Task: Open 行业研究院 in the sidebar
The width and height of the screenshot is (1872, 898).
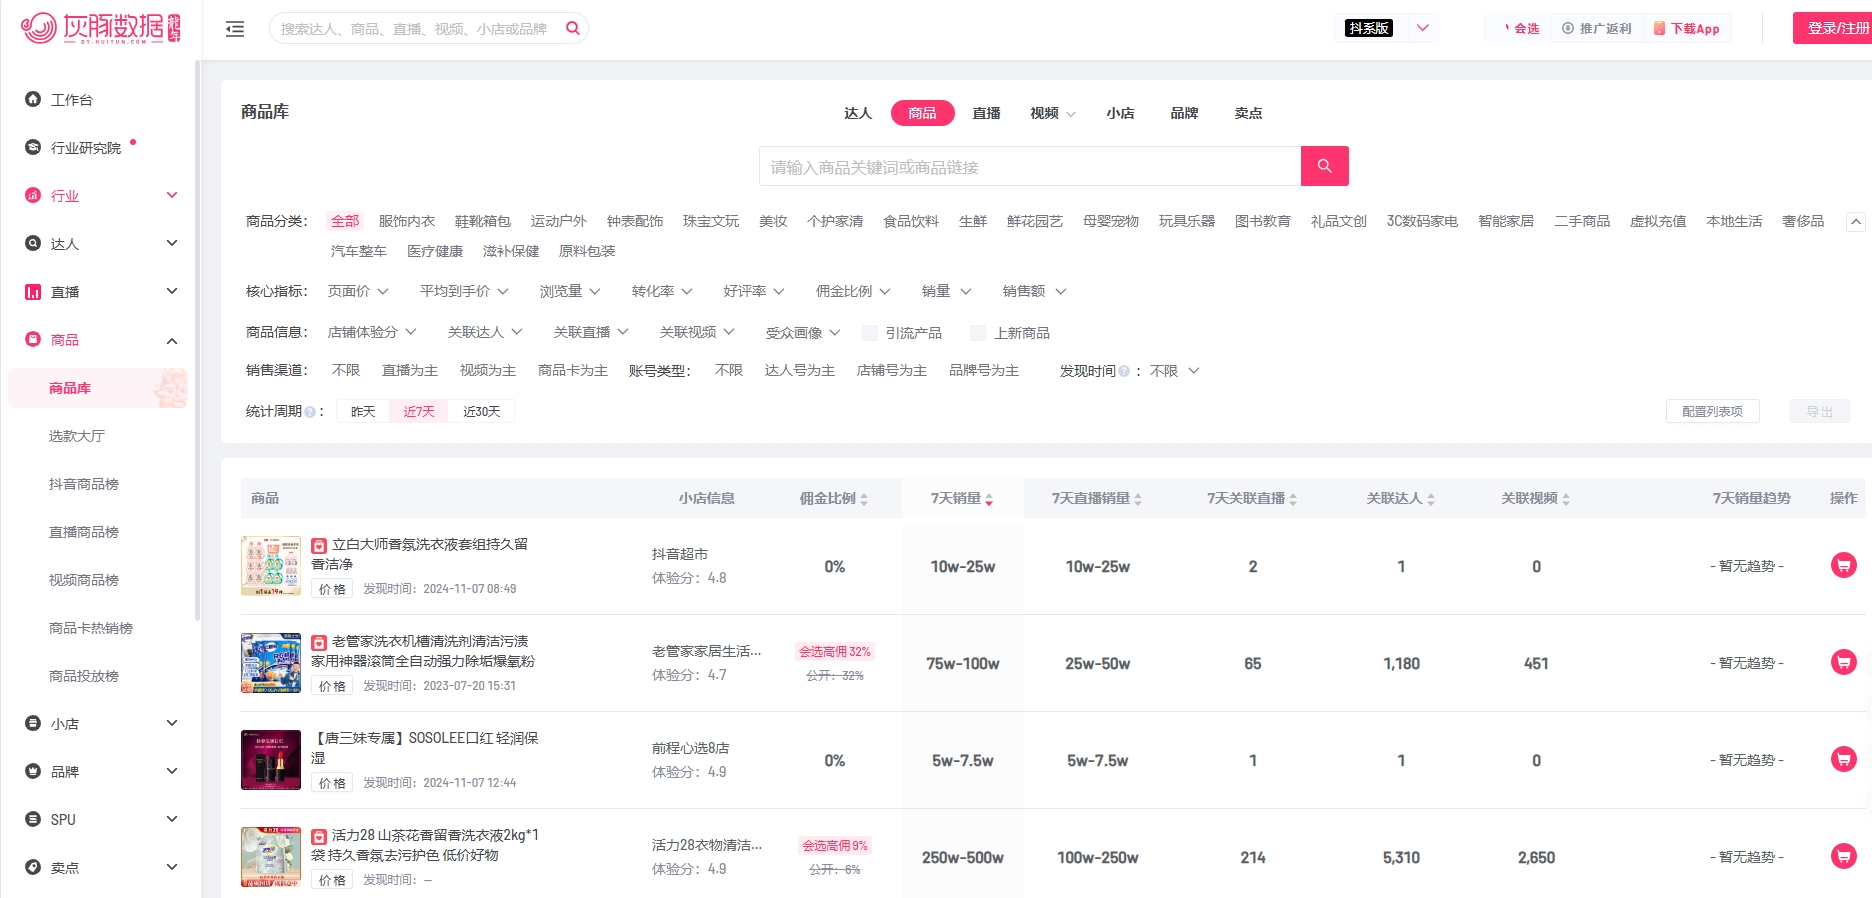Action: tap(86, 148)
